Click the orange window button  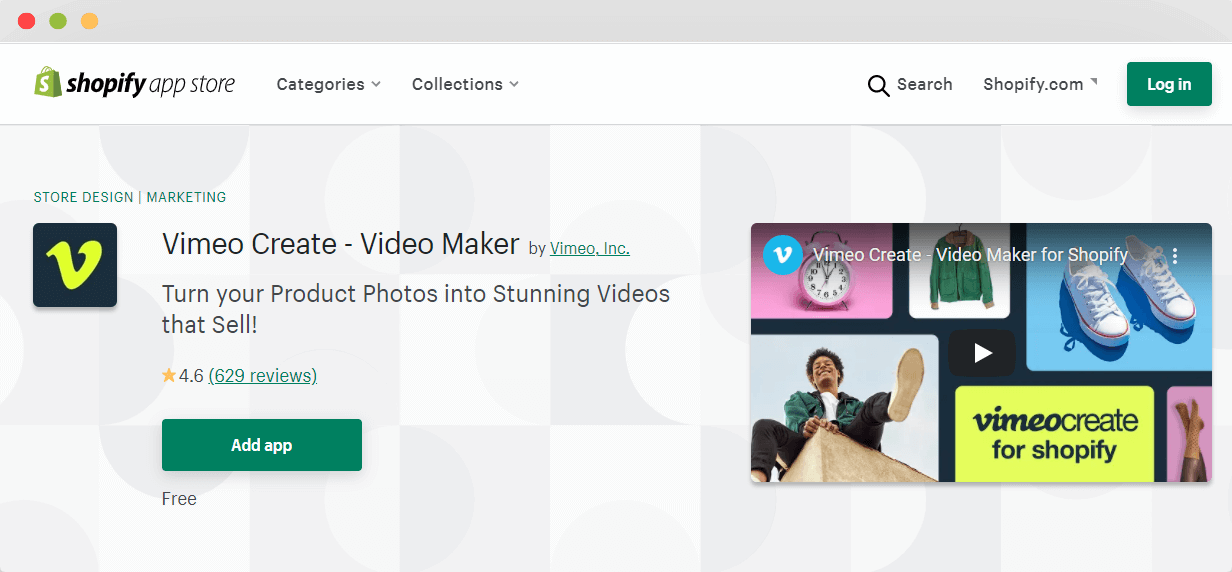(89, 21)
